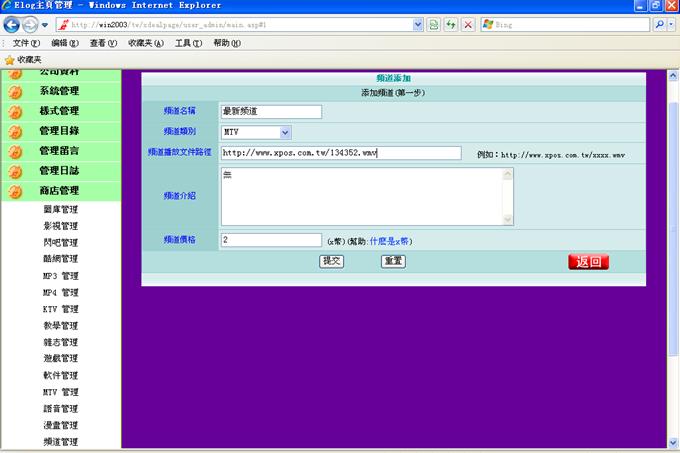Open the address bar URL history dropdown
680x453 pixels.
[417, 24]
